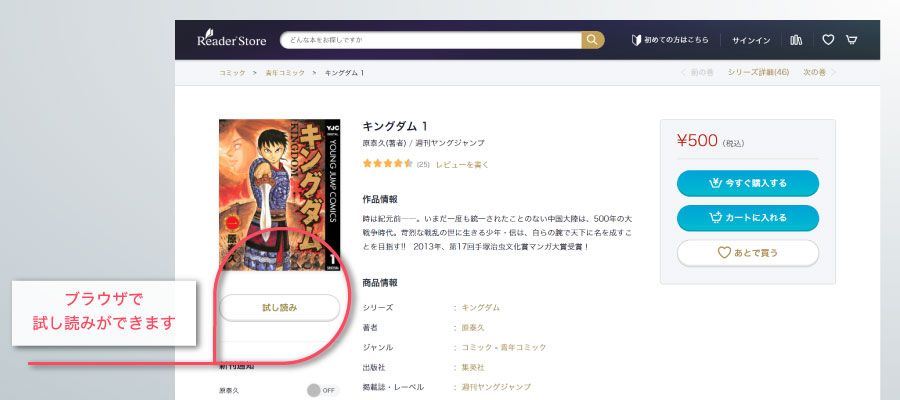
Task: Open the キングダム series link
Action: point(480,308)
